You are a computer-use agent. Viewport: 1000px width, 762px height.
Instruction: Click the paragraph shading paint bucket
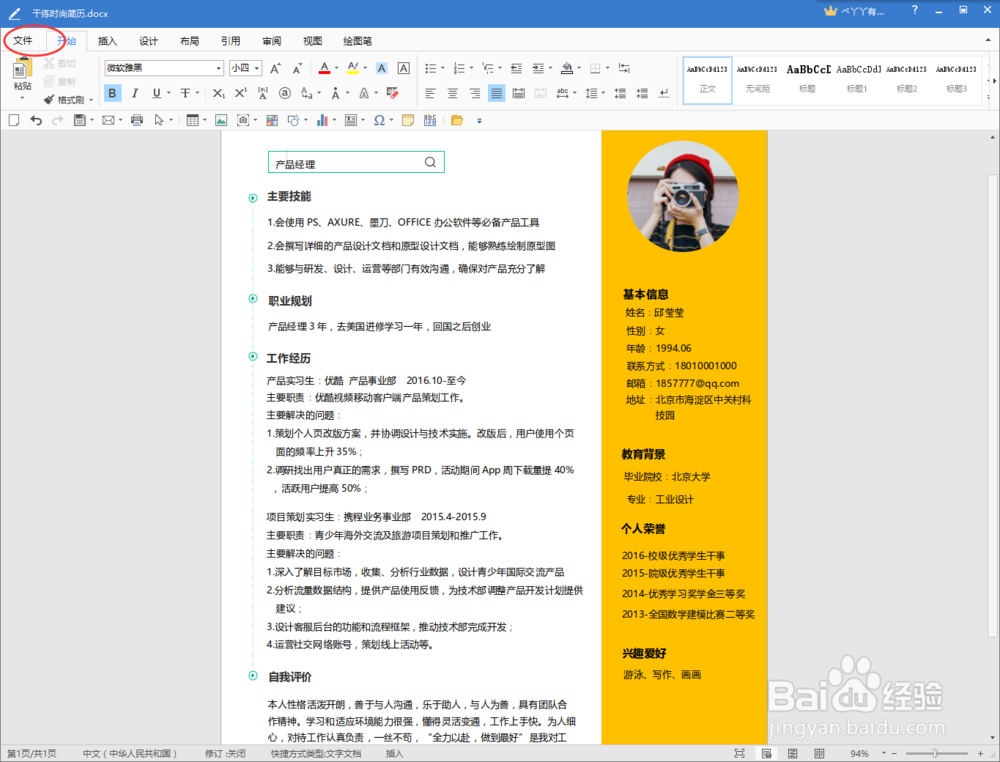tap(566, 68)
